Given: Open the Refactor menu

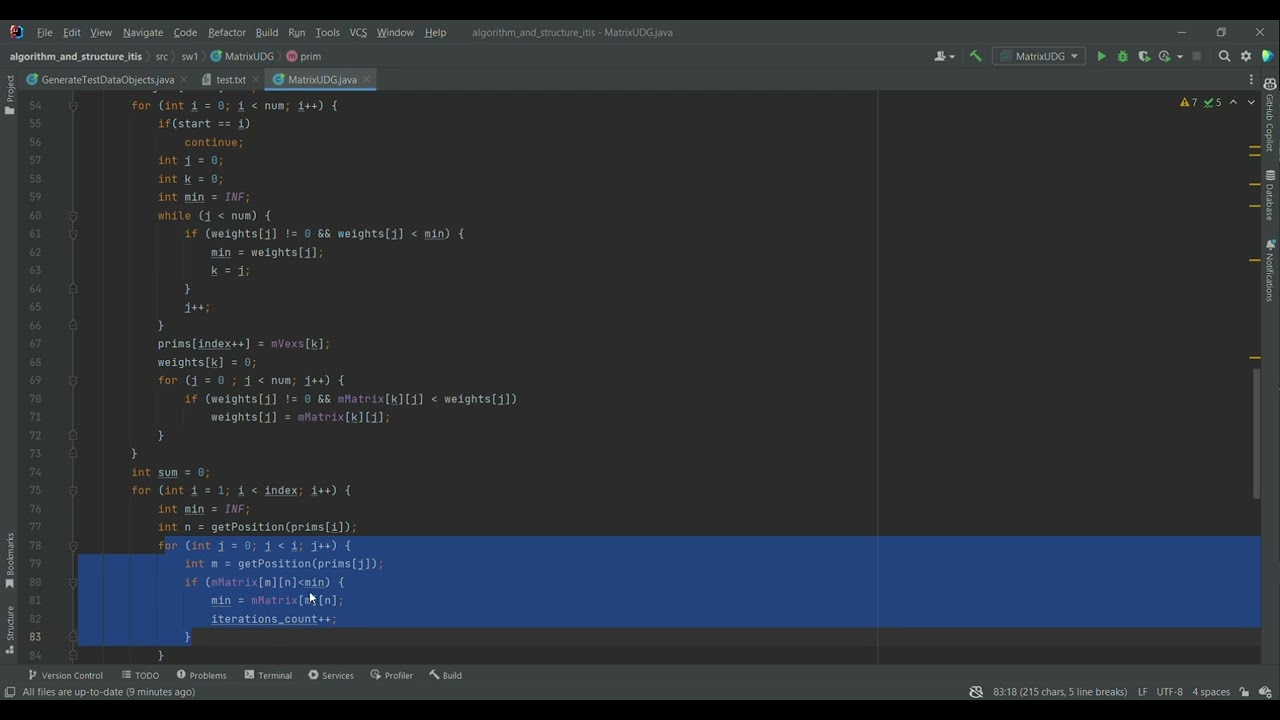Looking at the screenshot, I should [x=227, y=32].
